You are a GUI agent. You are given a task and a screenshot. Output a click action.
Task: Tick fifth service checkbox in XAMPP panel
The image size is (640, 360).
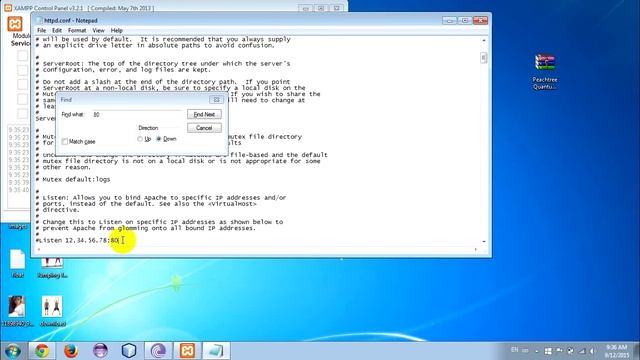(x=22, y=113)
